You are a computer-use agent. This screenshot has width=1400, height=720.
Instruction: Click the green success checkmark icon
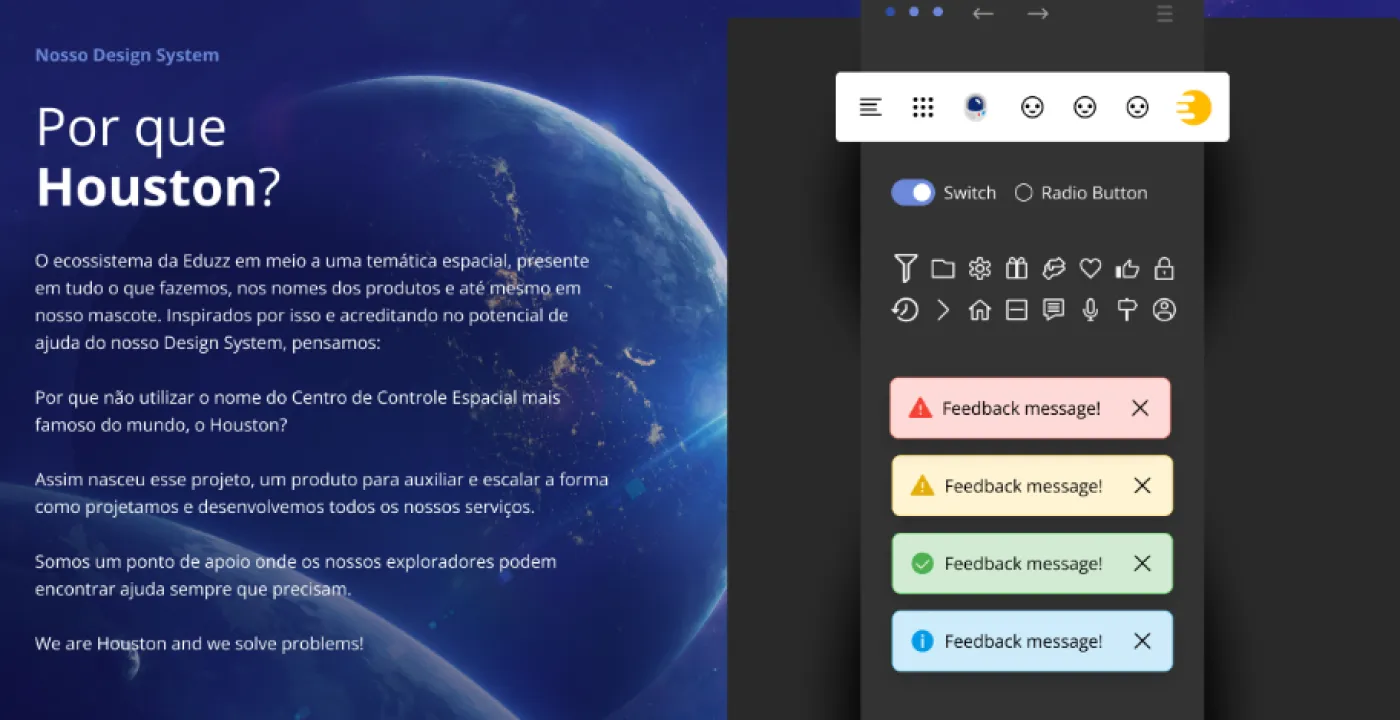click(x=922, y=564)
